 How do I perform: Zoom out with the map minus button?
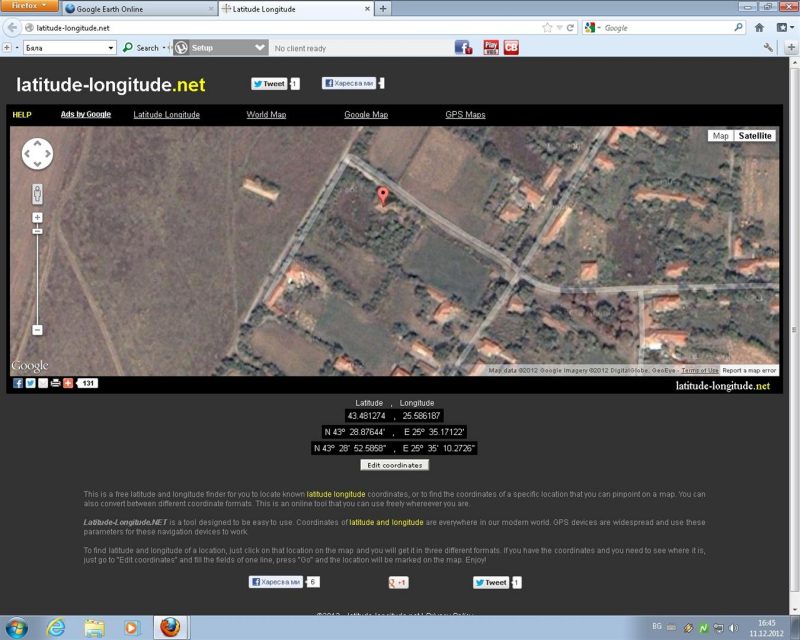point(37,330)
